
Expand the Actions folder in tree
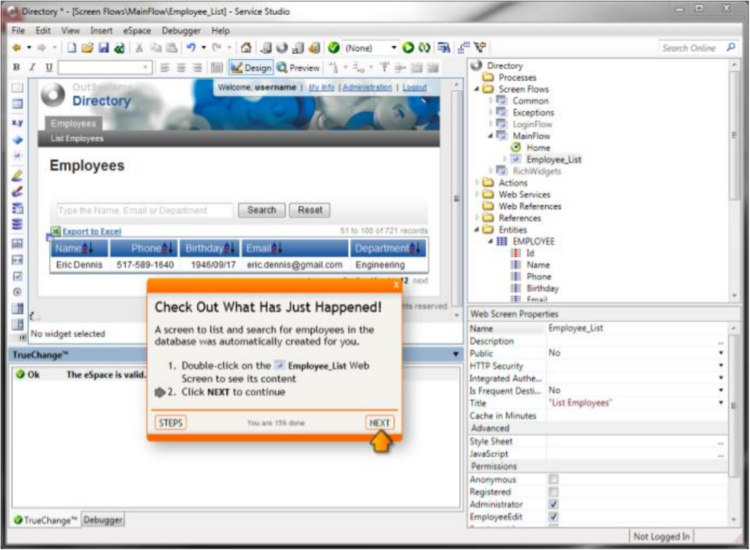(x=477, y=183)
